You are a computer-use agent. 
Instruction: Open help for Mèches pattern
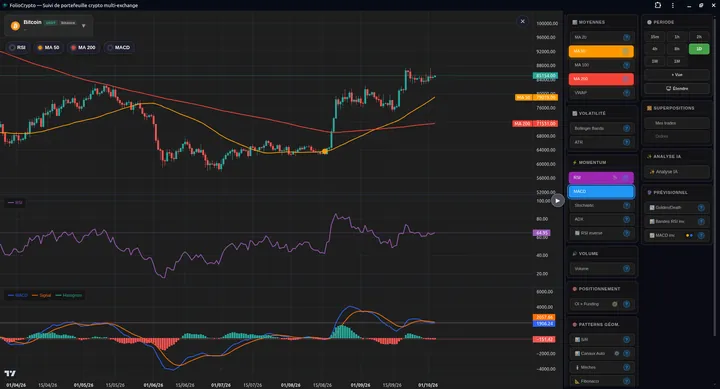click(626, 367)
